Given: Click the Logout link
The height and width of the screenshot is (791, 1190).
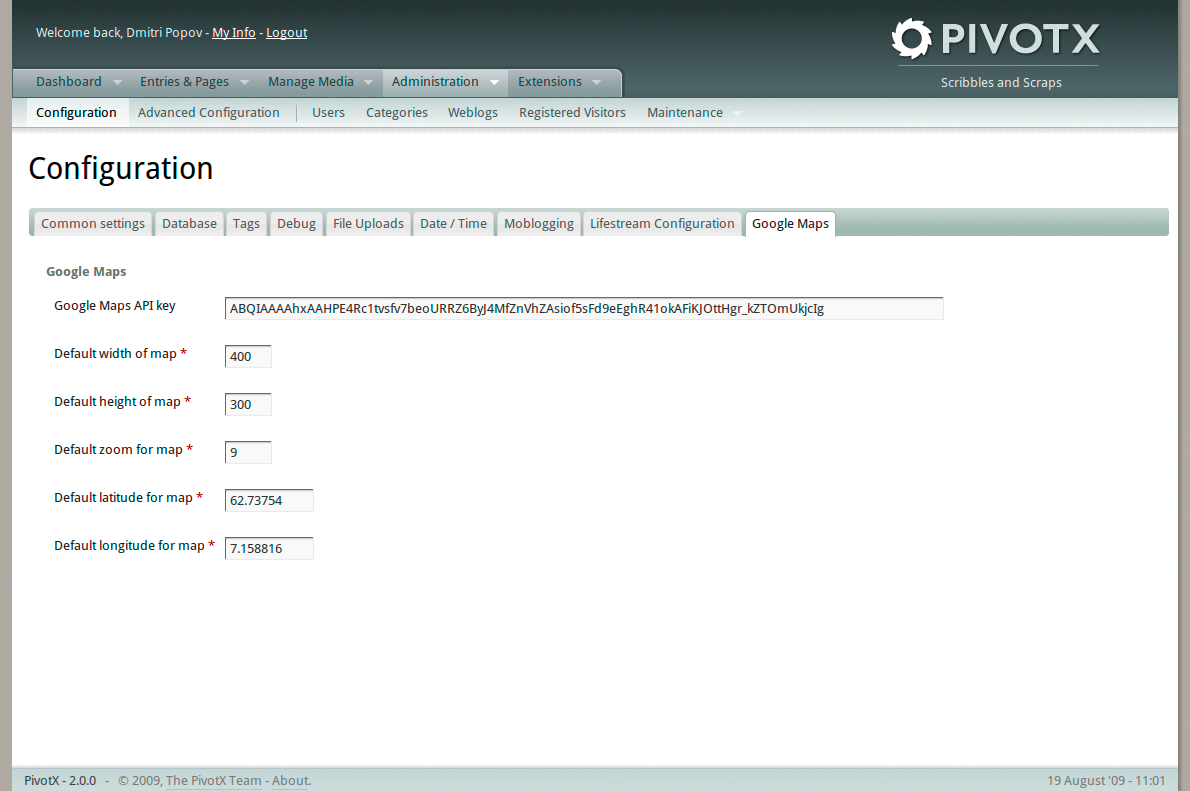Looking at the screenshot, I should click(x=286, y=33).
